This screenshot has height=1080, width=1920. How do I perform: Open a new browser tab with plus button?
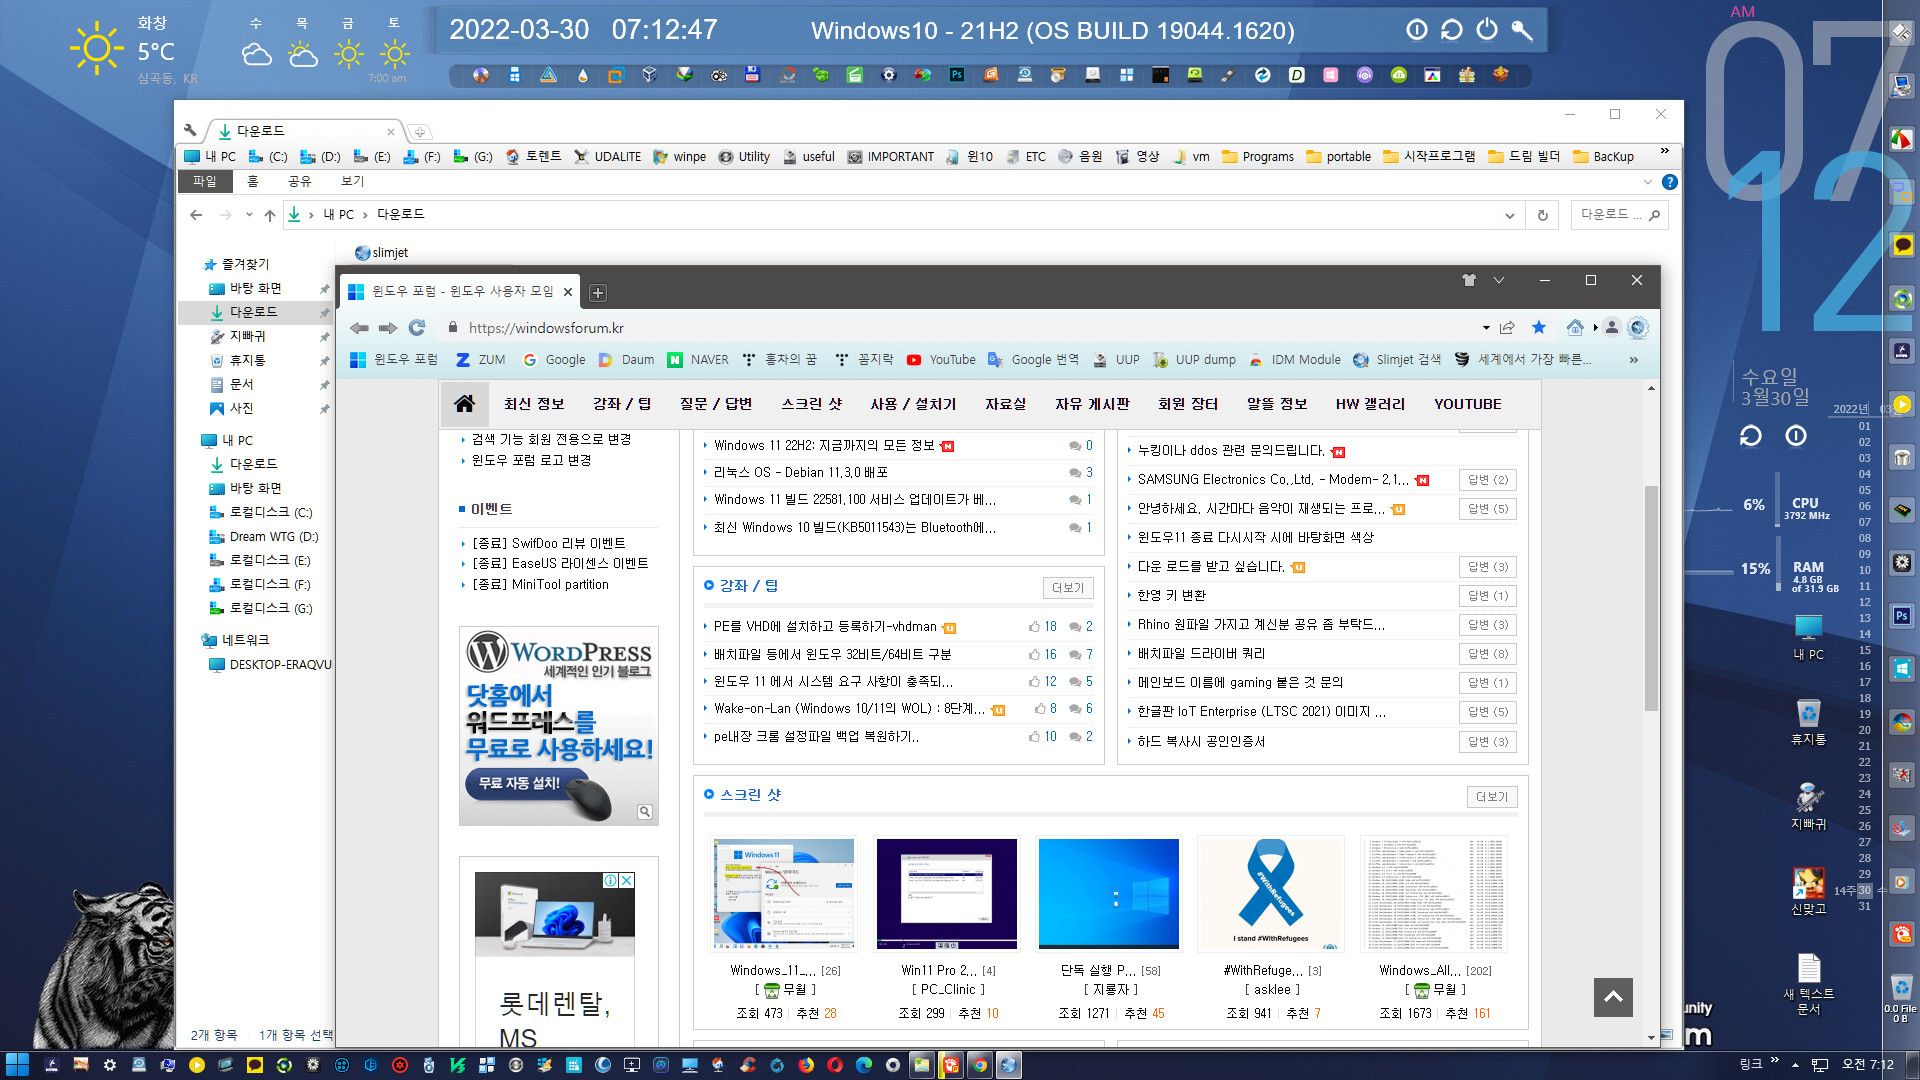[x=598, y=293]
